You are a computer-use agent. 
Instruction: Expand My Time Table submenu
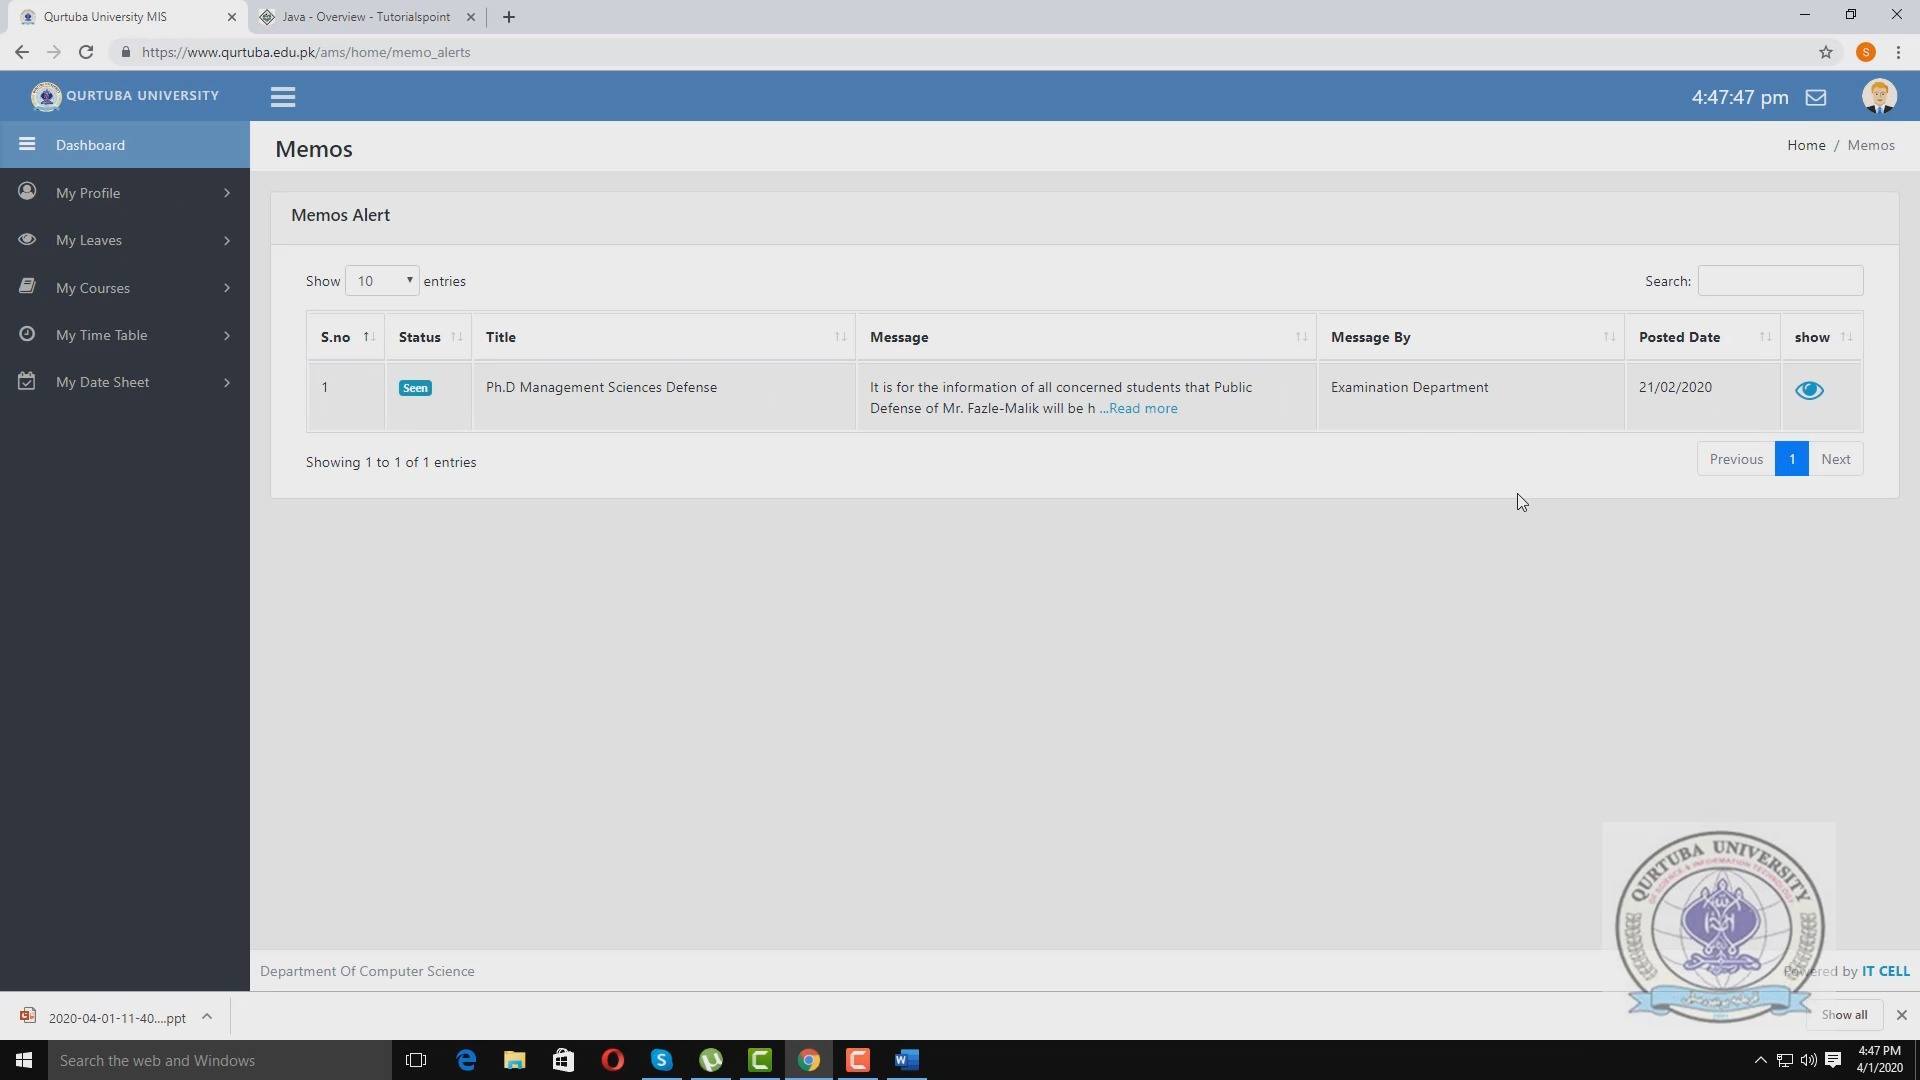pos(227,335)
